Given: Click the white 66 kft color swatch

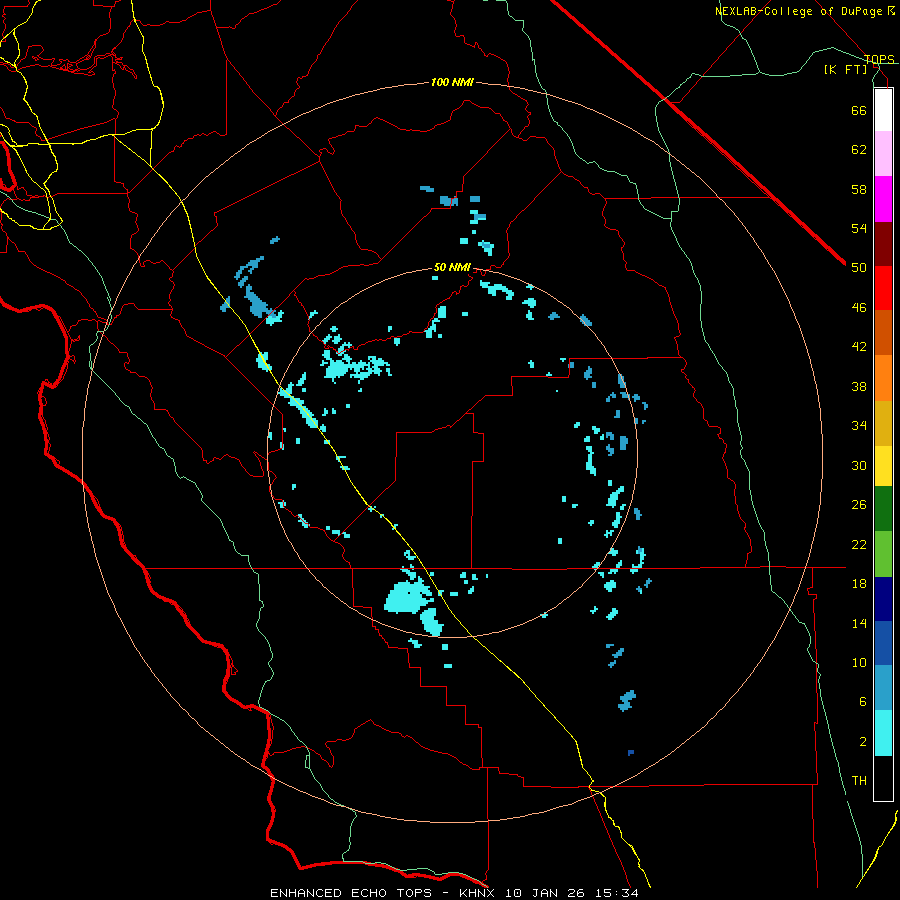Looking at the screenshot, I should pyautogui.click(x=883, y=110).
